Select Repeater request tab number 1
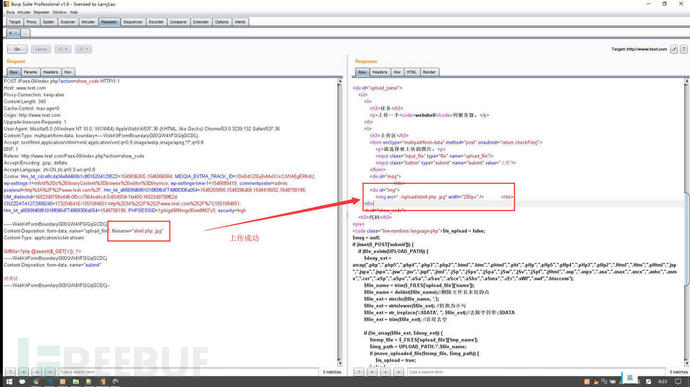The width and height of the screenshot is (690, 387). (13, 33)
